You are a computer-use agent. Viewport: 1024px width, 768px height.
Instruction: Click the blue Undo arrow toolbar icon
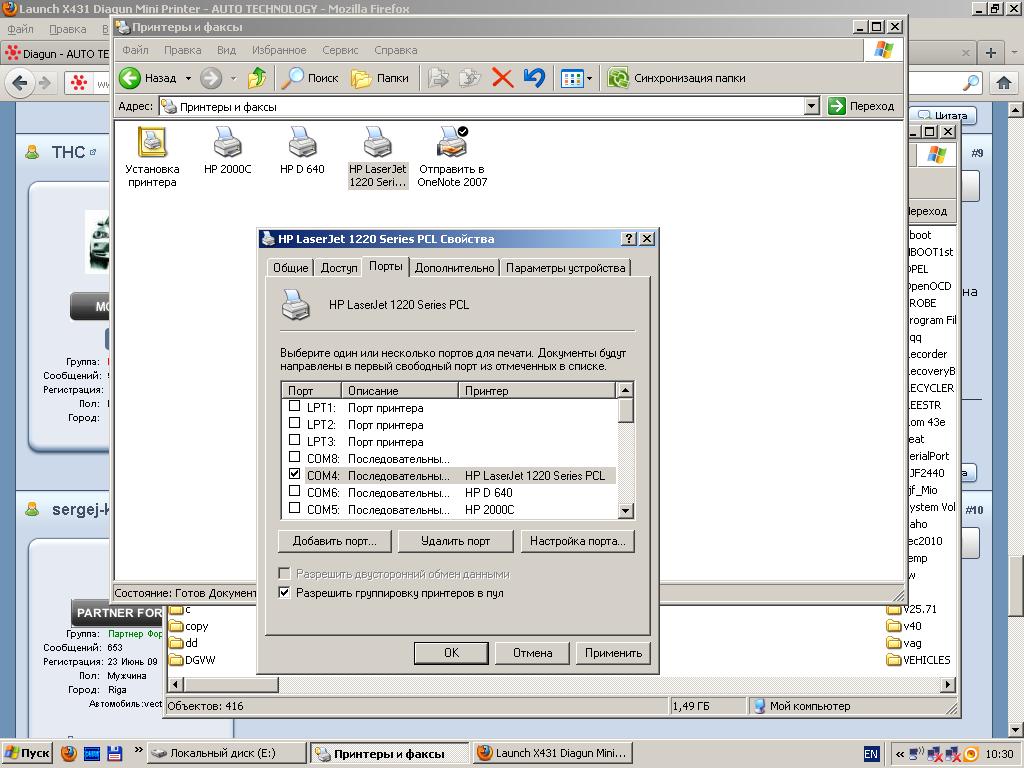[x=534, y=78]
